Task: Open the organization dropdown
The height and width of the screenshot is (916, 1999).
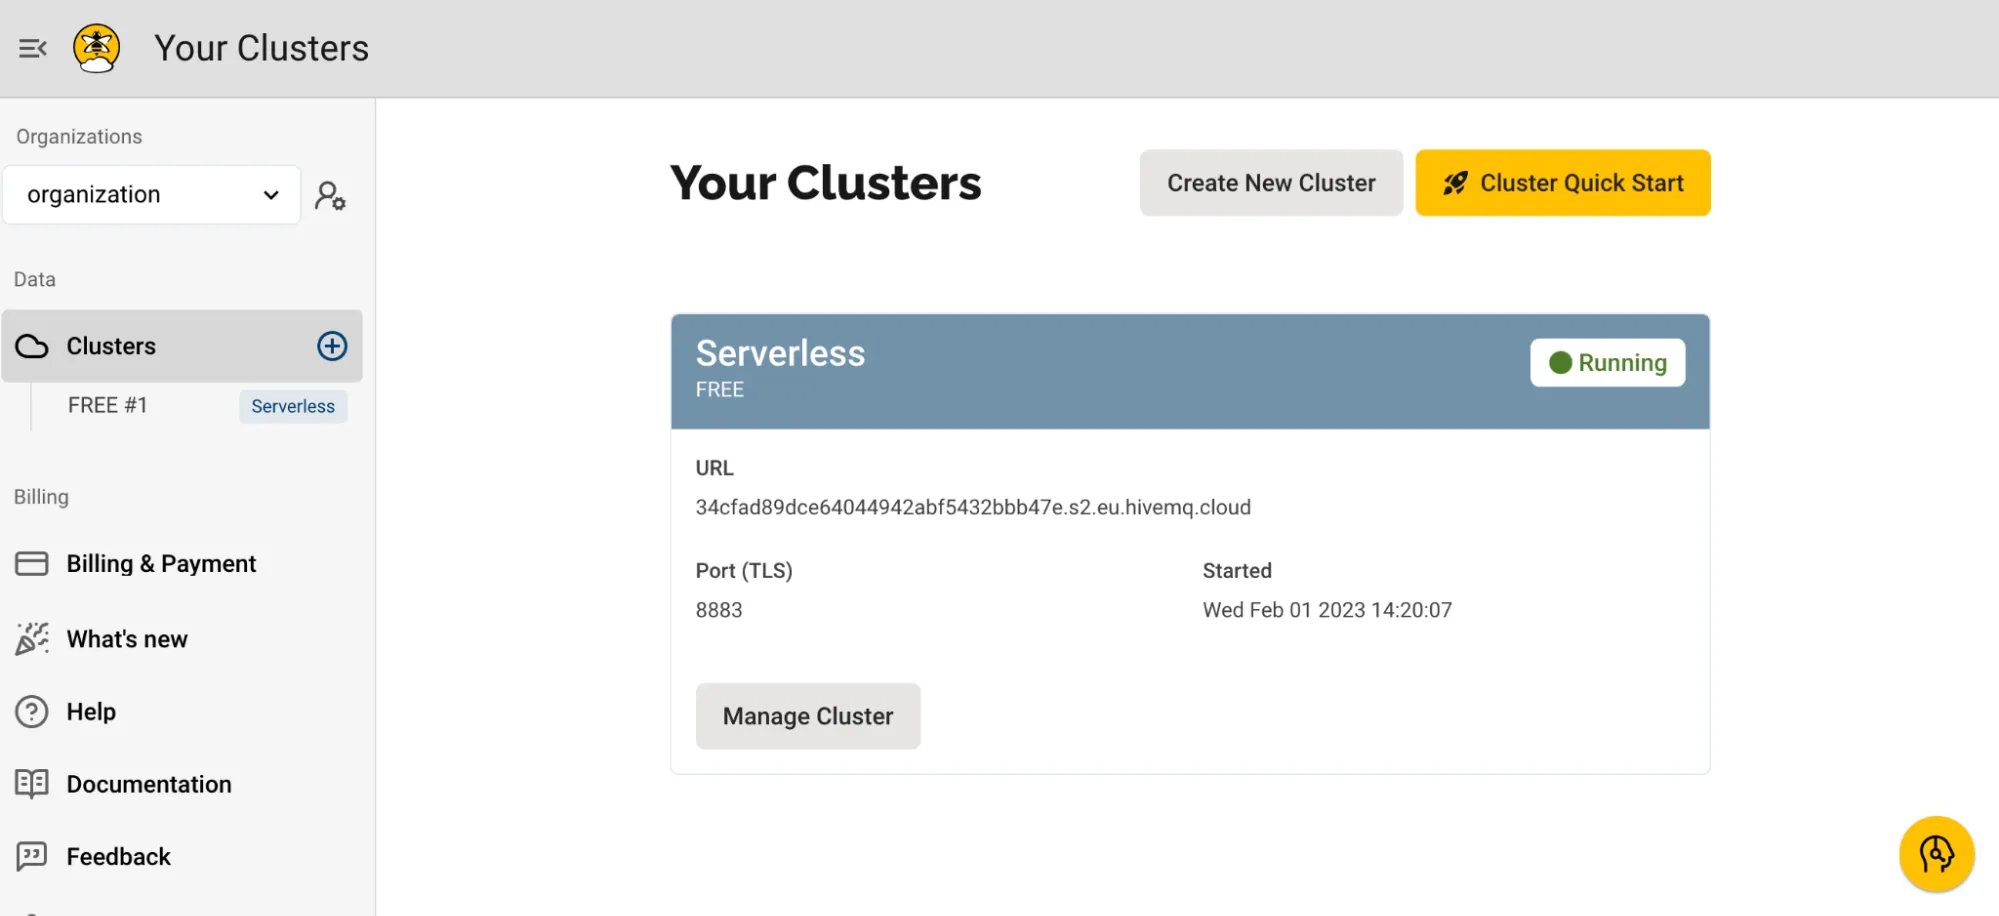Action: [152, 195]
